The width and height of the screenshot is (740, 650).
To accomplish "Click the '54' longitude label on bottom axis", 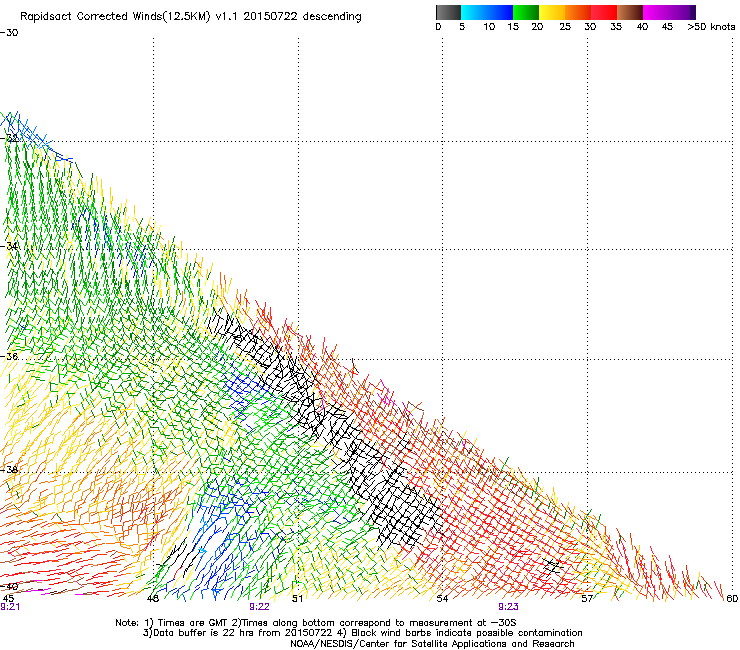I will pyautogui.click(x=442, y=599).
